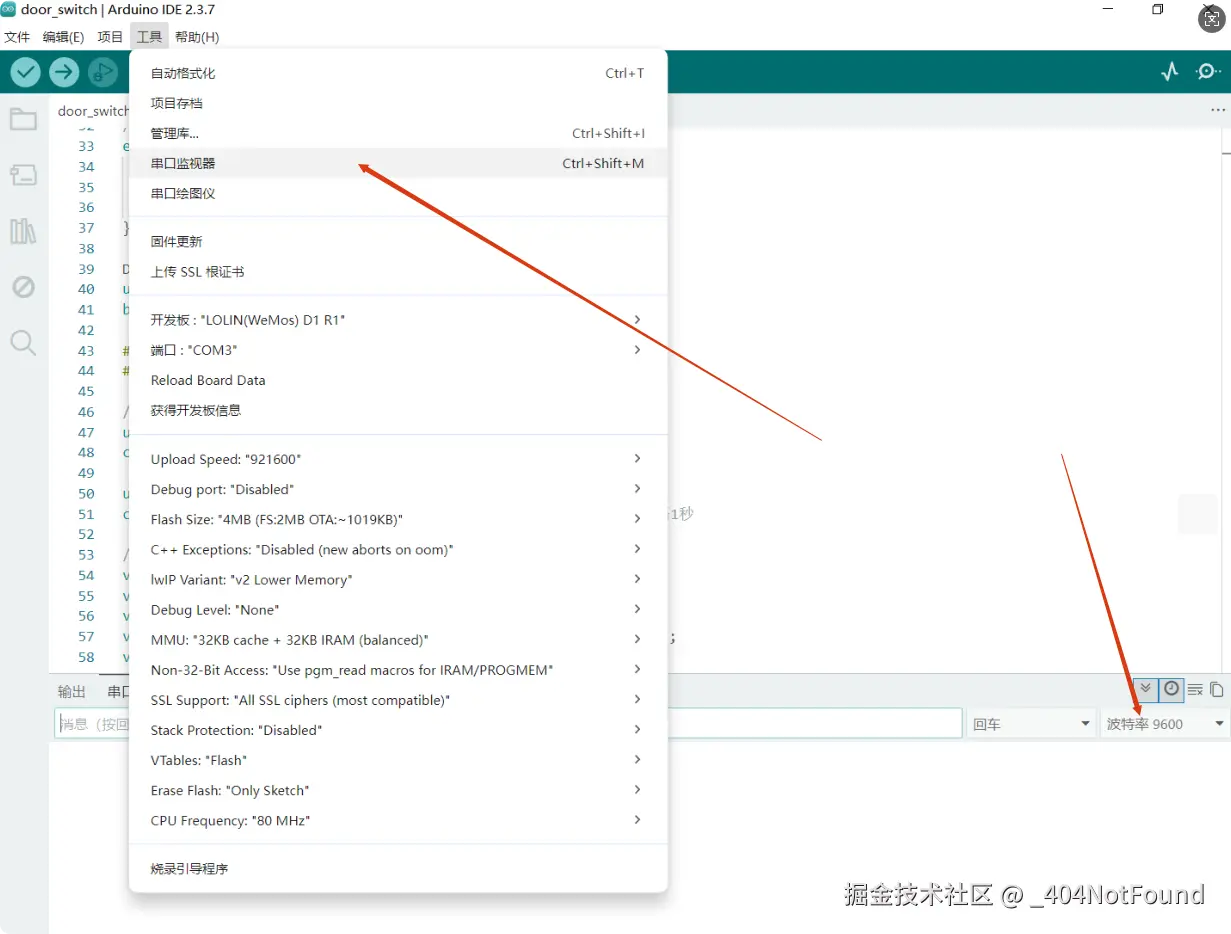Open the 回车 line ending dropdown

[1032, 724]
